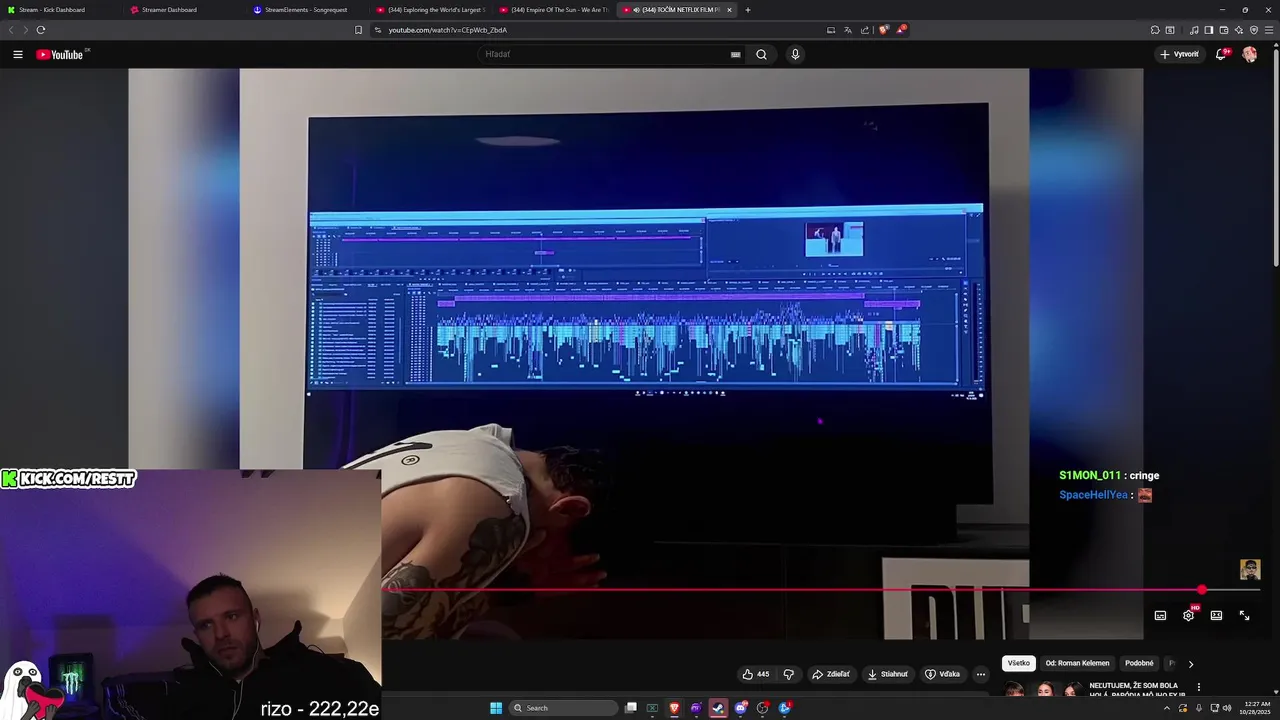Click the youtube.com address bar URL
This screenshot has width=1280, height=720.
[x=448, y=30]
